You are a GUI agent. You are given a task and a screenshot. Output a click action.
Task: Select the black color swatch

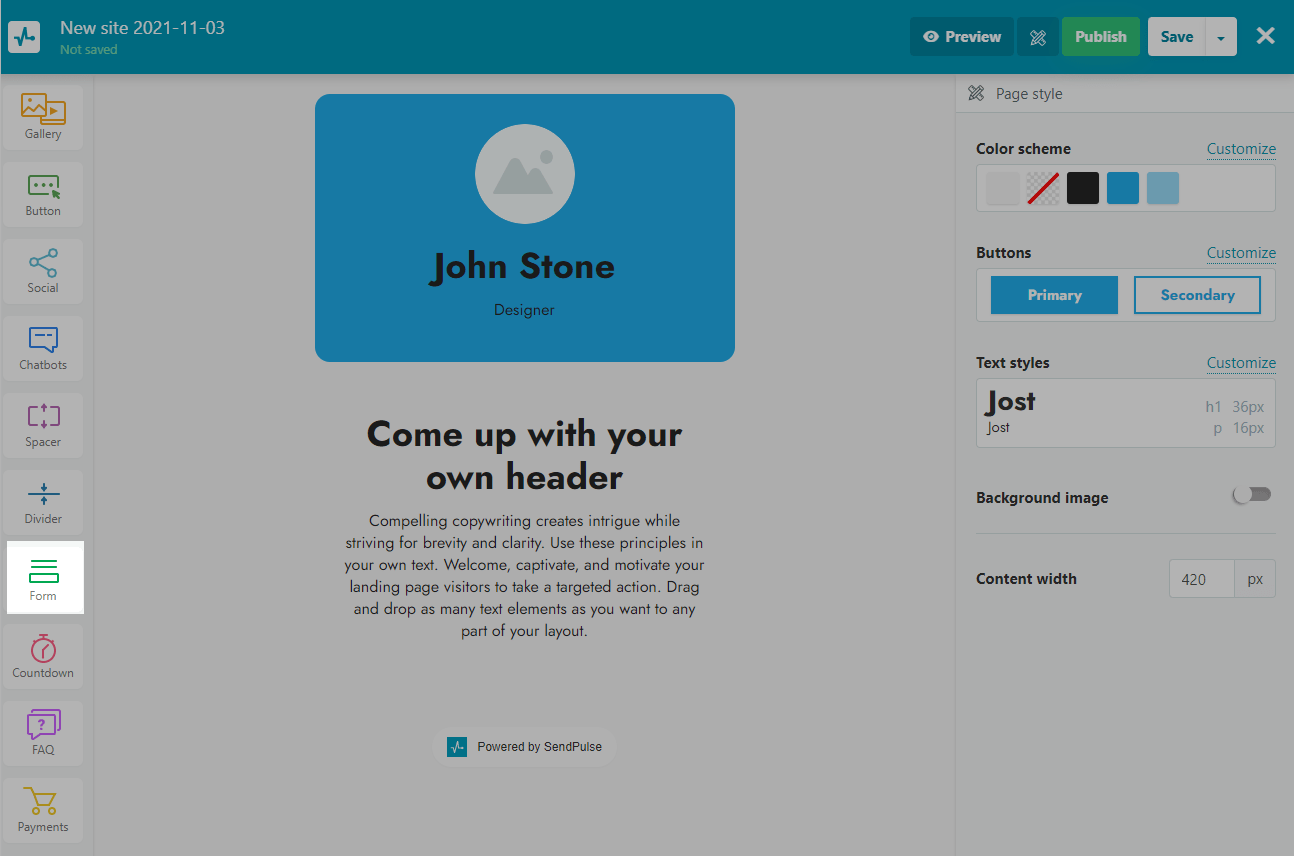(x=1082, y=188)
